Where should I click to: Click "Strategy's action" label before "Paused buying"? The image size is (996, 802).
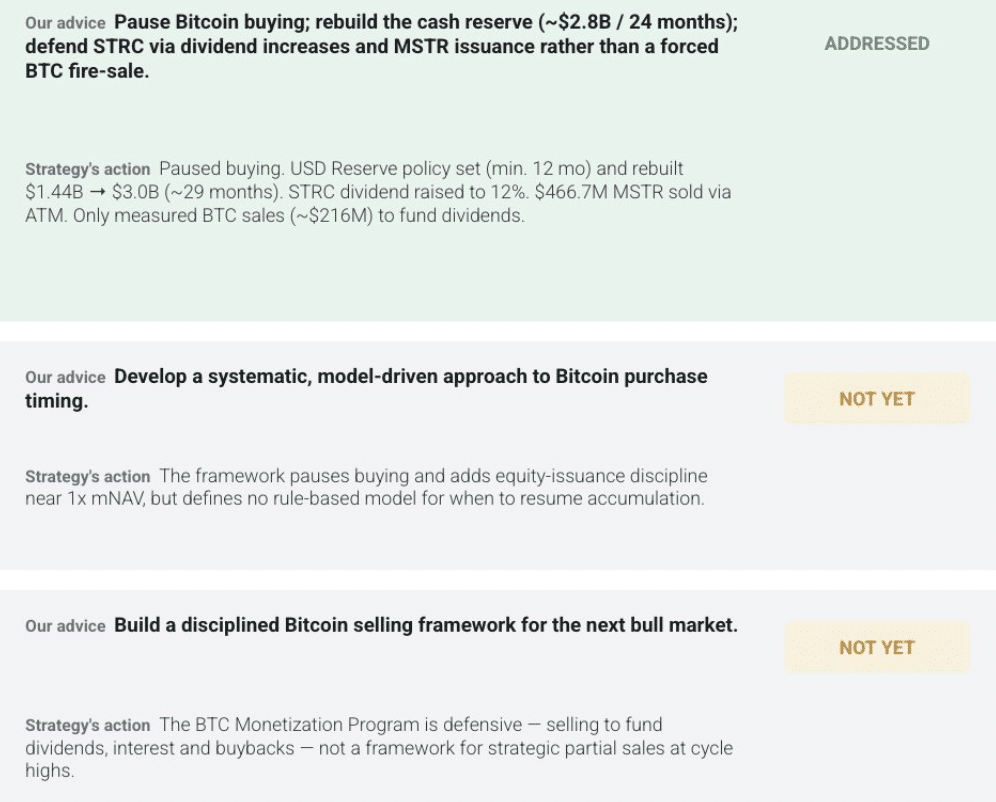point(88,170)
